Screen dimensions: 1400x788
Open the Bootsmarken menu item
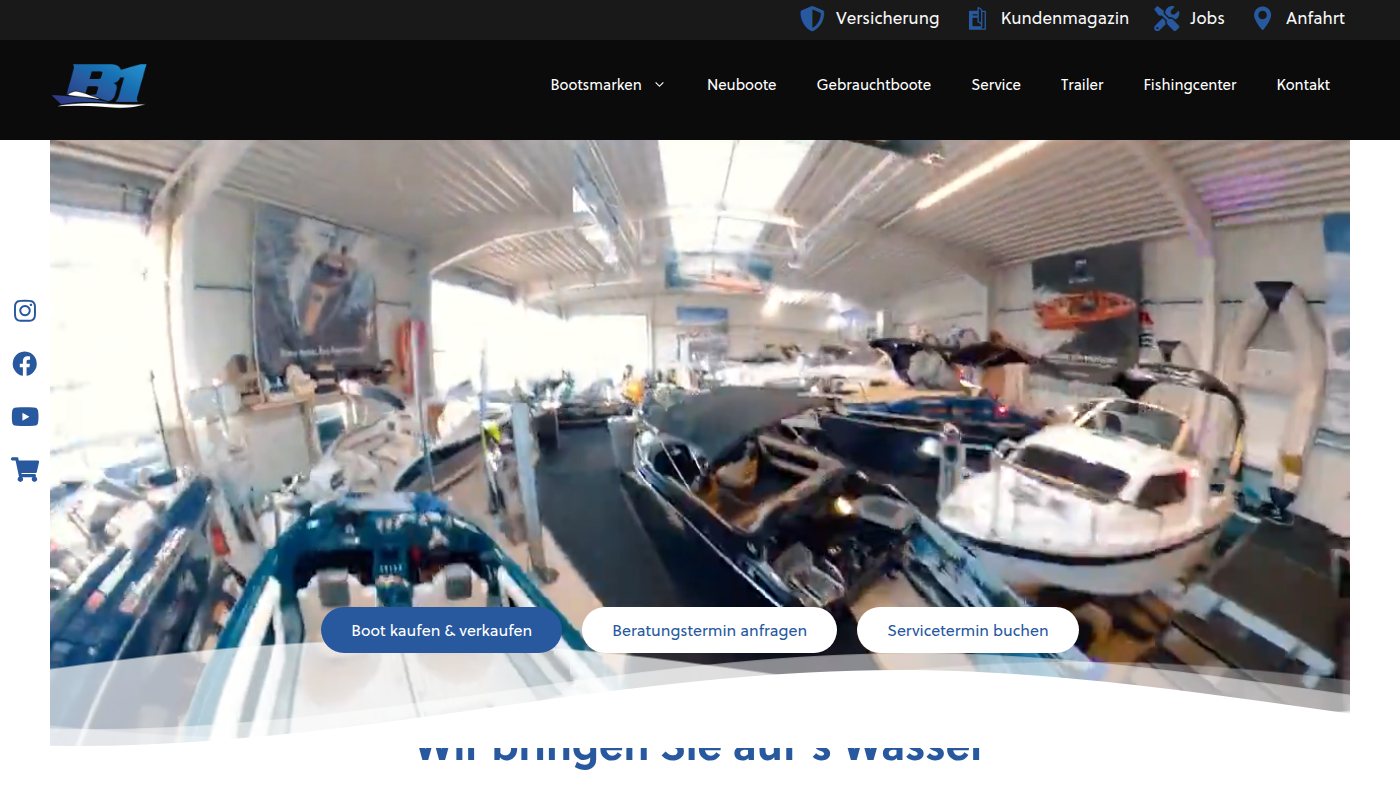(596, 85)
